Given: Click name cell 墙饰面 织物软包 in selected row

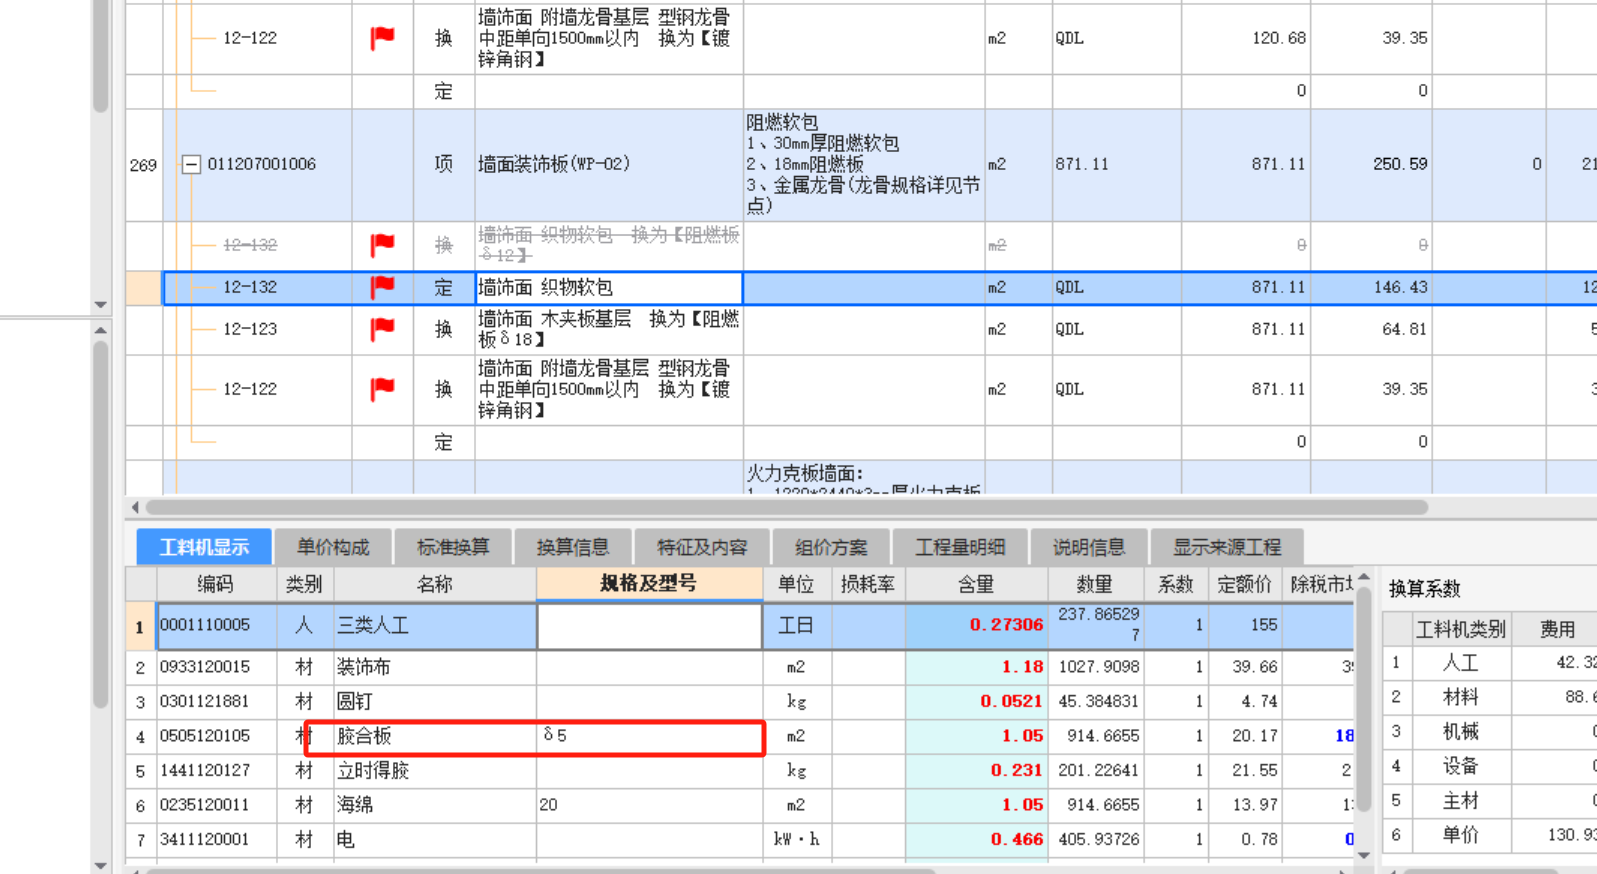Looking at the screenshot, I should (608, 288).
